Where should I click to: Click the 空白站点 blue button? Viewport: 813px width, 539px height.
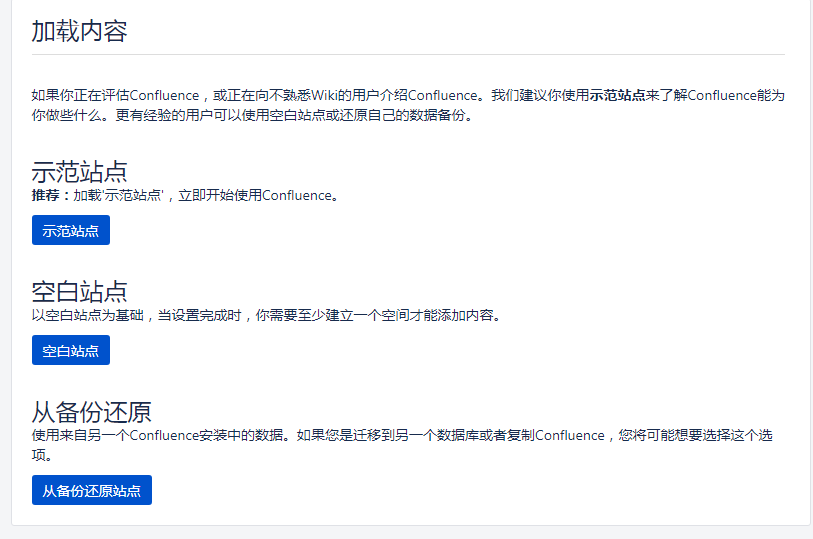pos(71,350)
